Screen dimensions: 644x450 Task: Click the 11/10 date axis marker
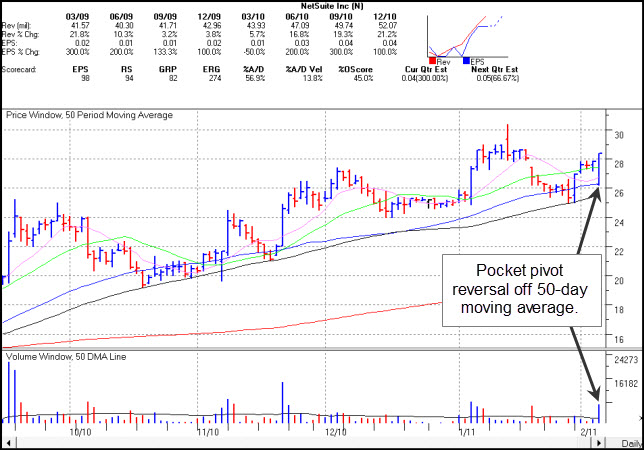208,432
